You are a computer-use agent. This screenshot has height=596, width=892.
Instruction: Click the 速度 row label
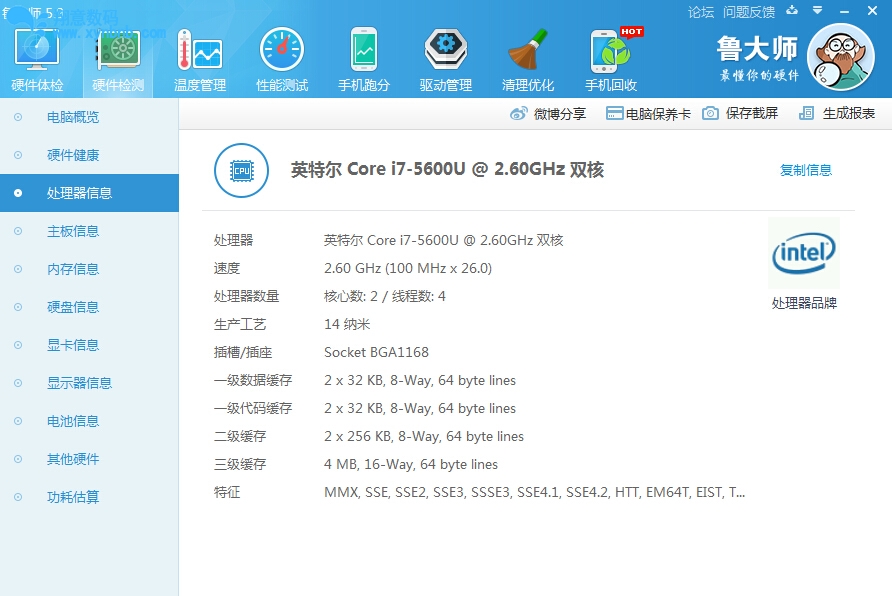(x=227, y=268)
